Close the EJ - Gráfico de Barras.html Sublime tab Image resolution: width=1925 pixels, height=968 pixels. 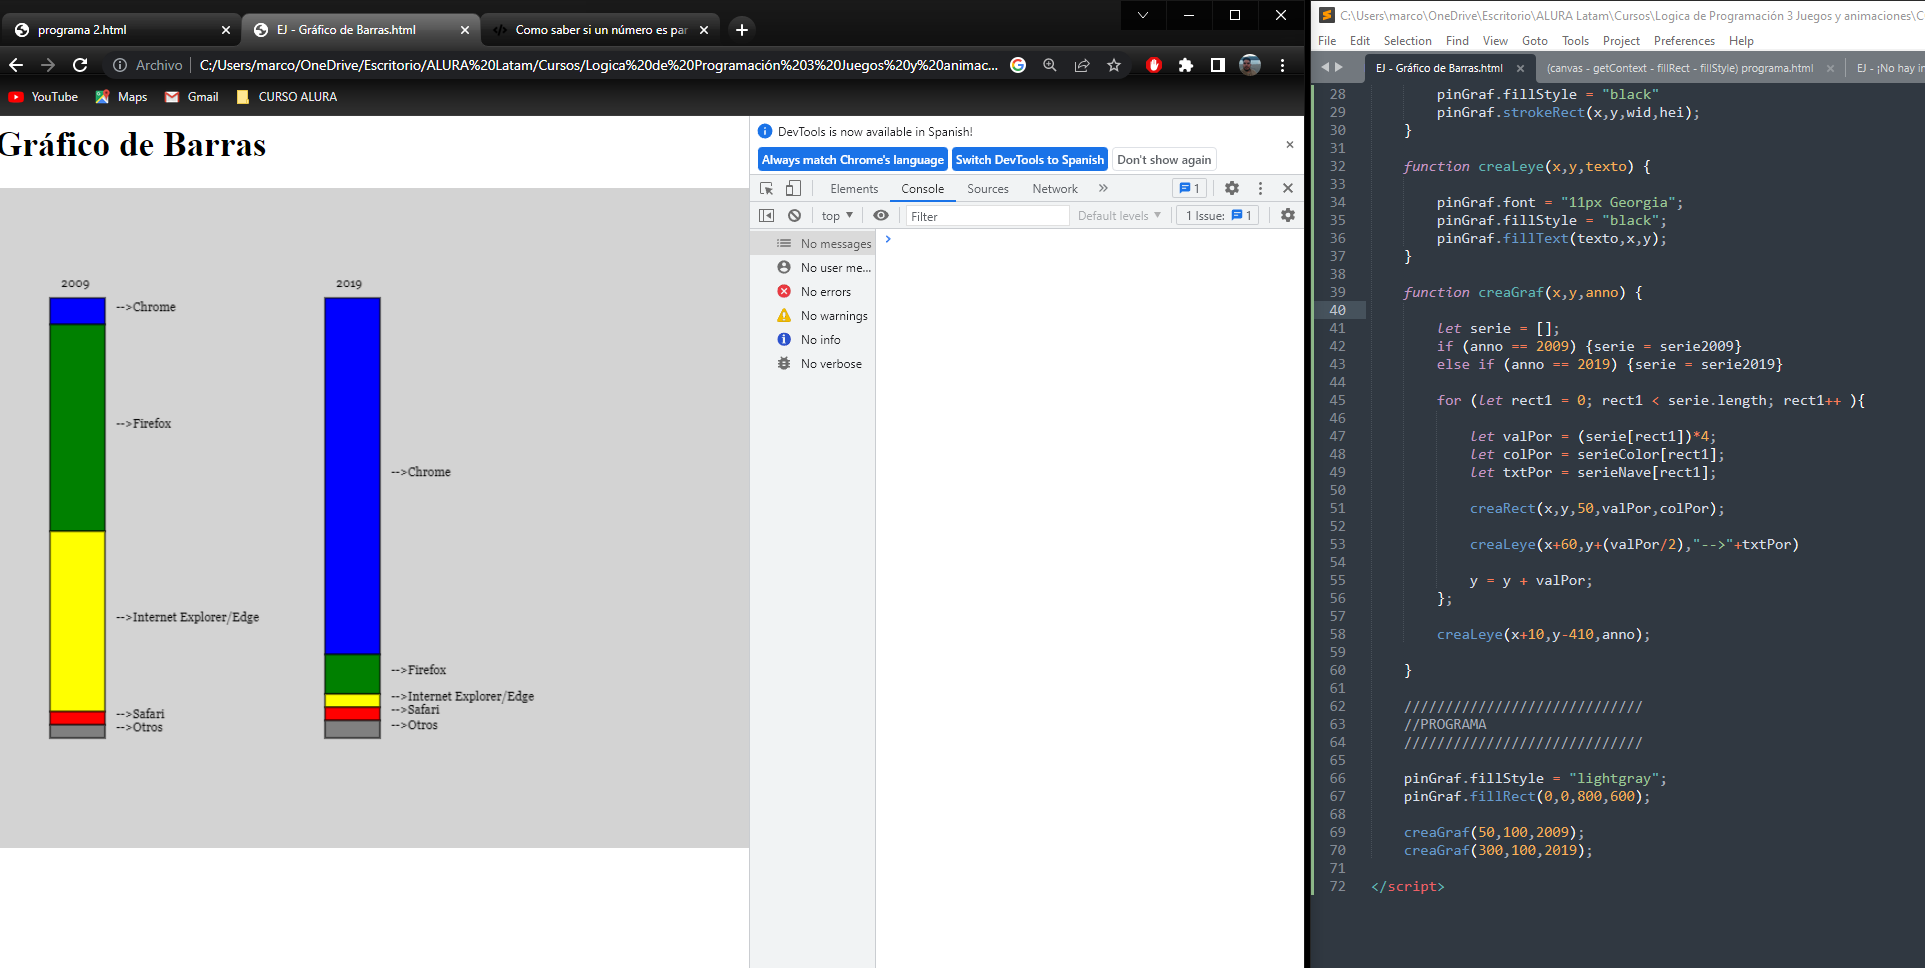[1520, 68]
